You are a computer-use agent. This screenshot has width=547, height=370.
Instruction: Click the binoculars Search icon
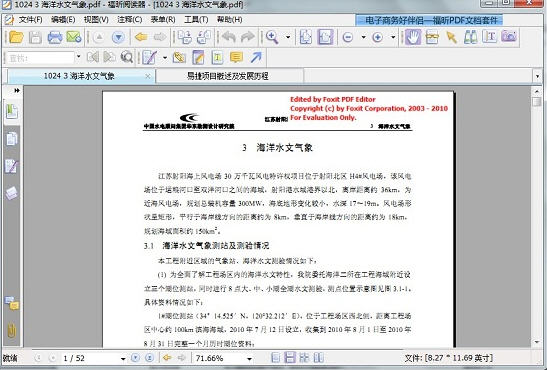click(x=471, y=37)
